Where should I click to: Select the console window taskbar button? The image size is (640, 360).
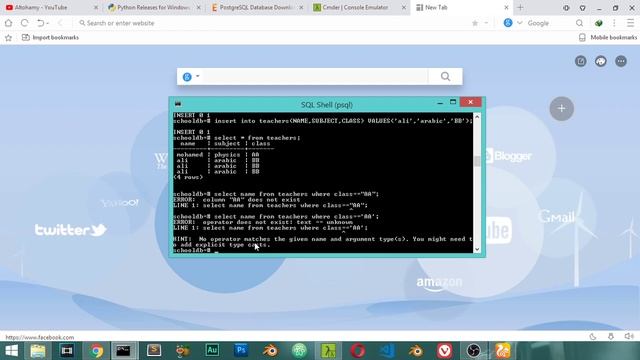[123, 351]
